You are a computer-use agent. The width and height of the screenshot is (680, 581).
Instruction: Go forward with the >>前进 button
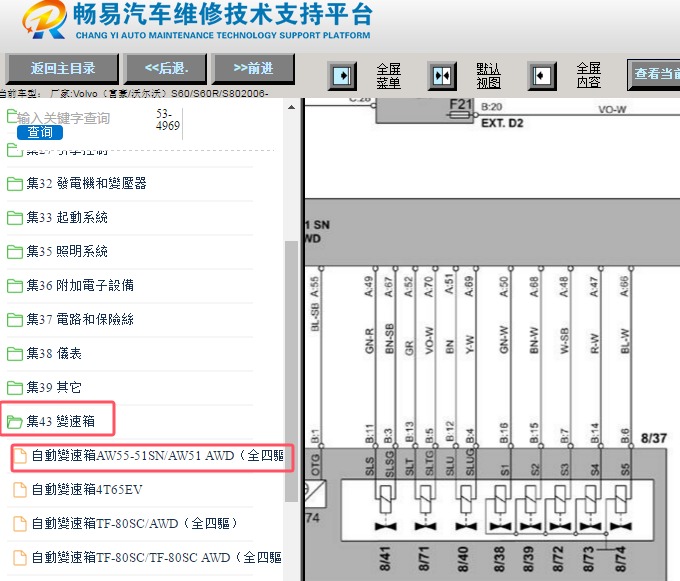tap(253, 69)
